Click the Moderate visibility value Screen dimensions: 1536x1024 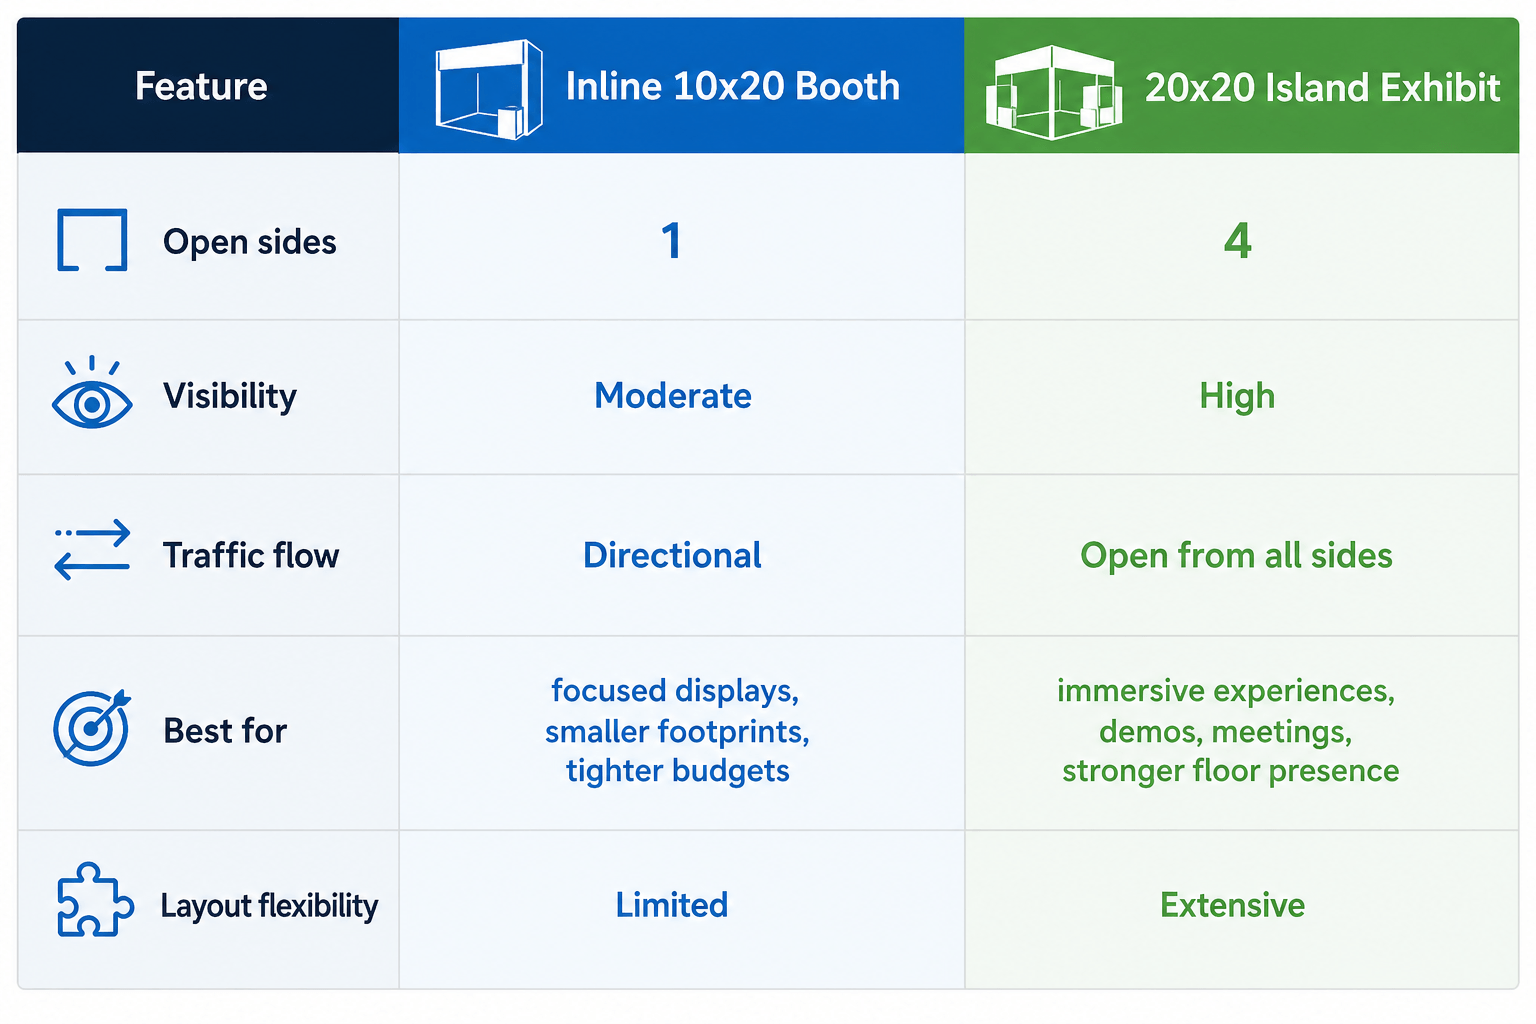673,396
